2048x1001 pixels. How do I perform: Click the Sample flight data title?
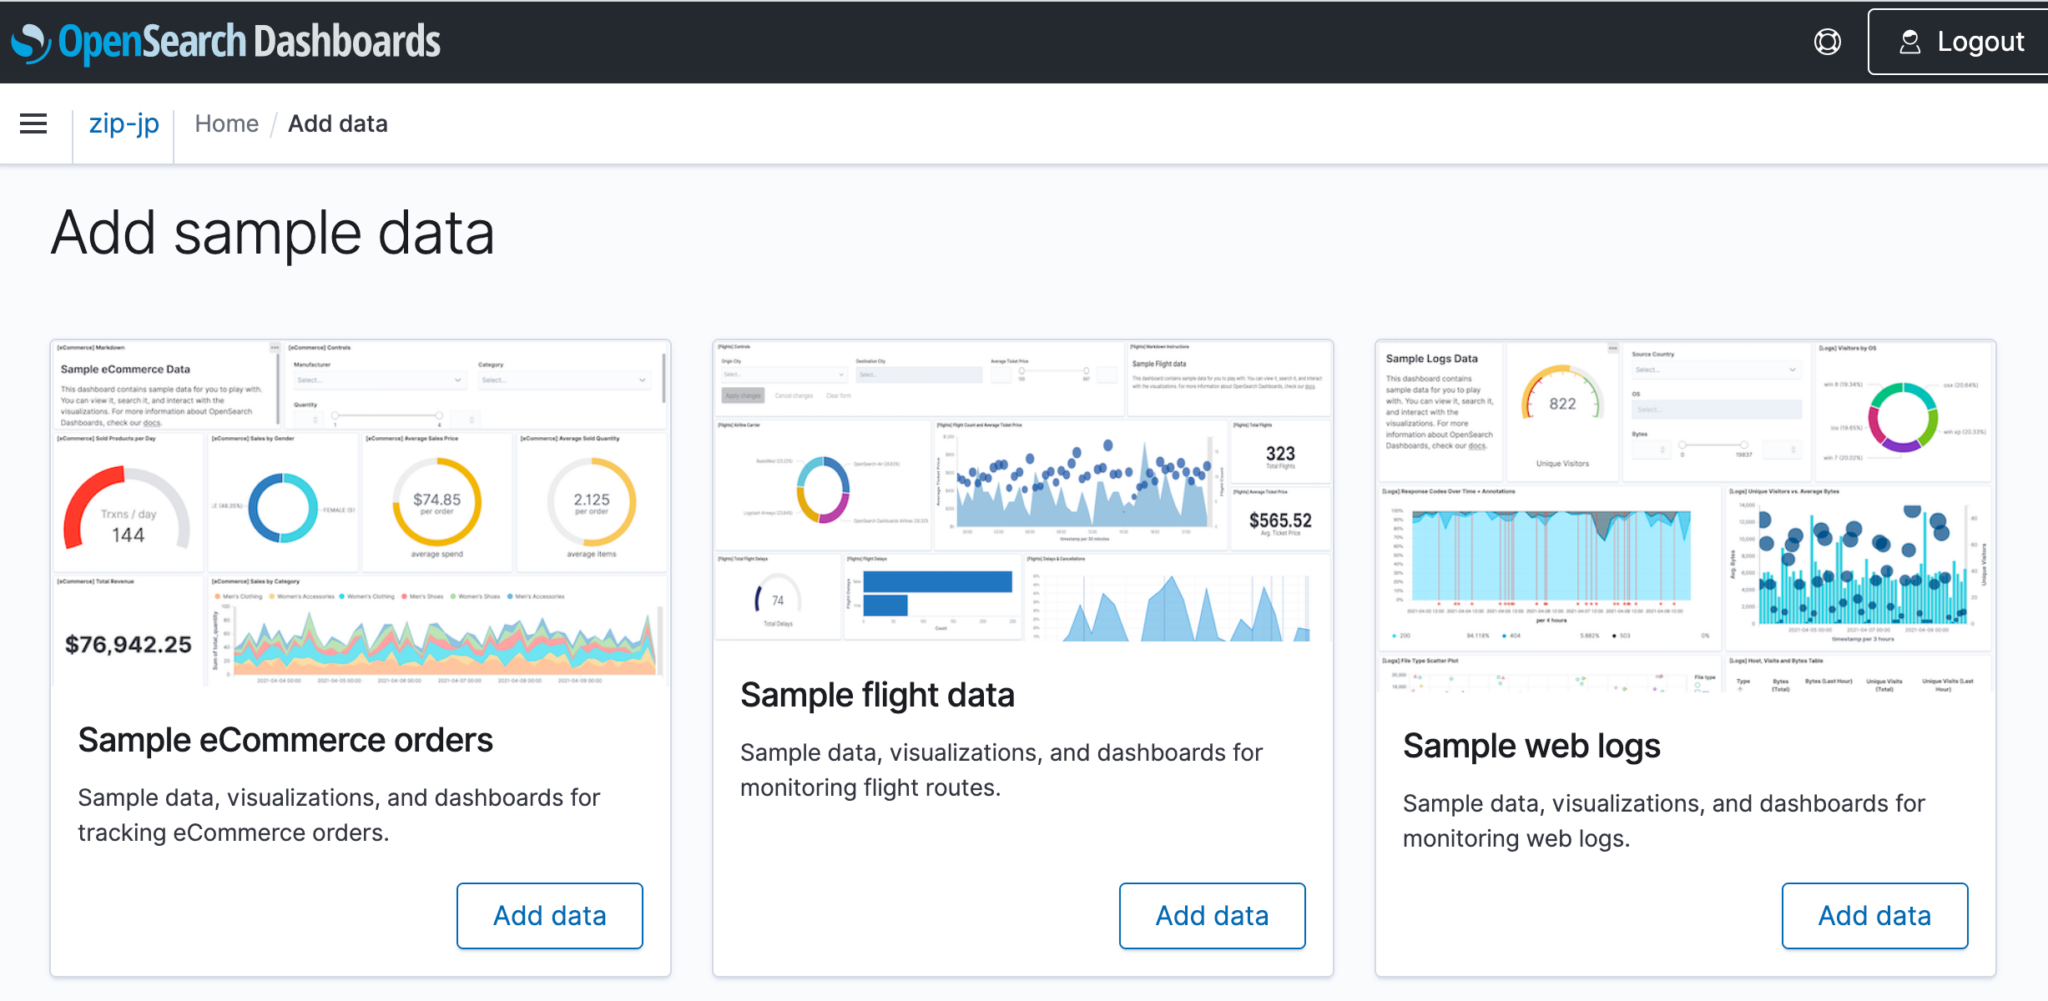coord(877,695)
